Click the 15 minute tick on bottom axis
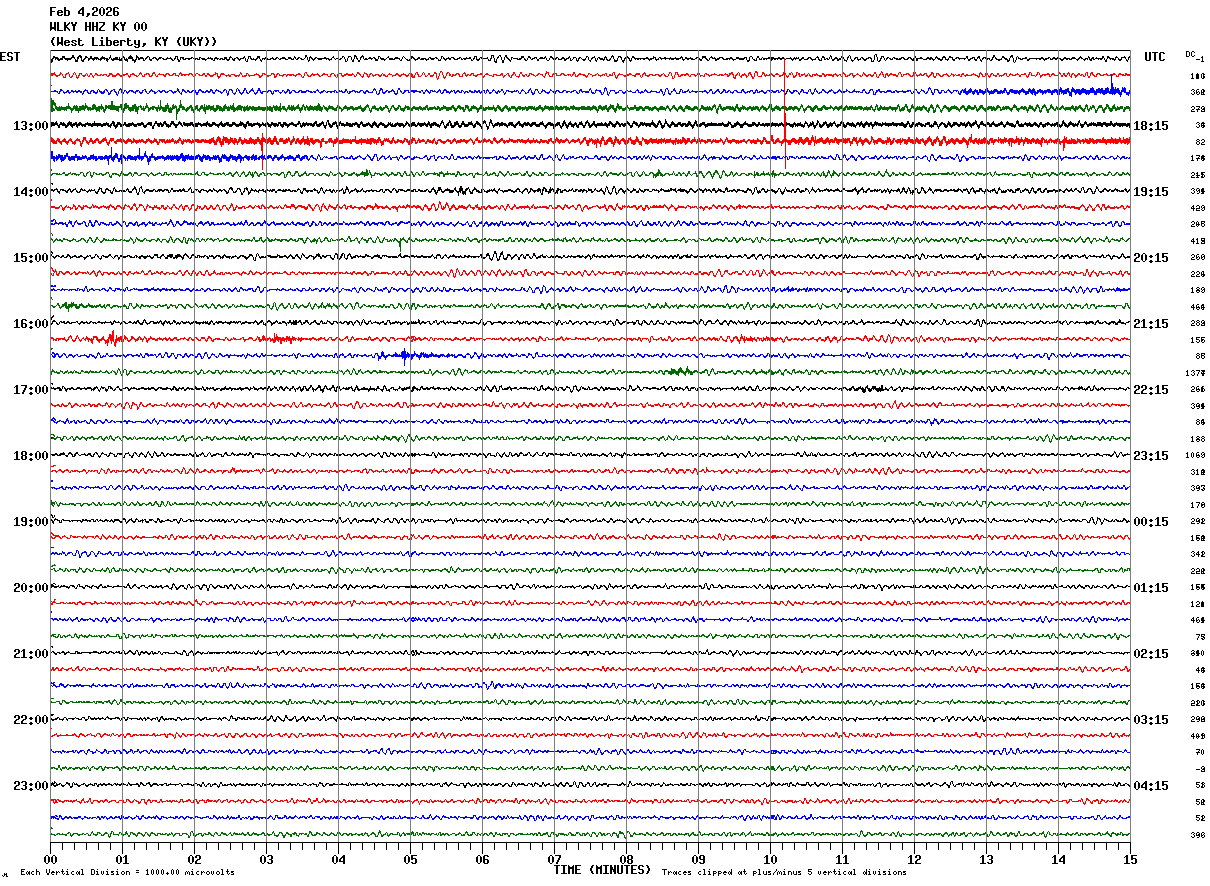Screen dimensions: 1210x886 point(1130,860)
